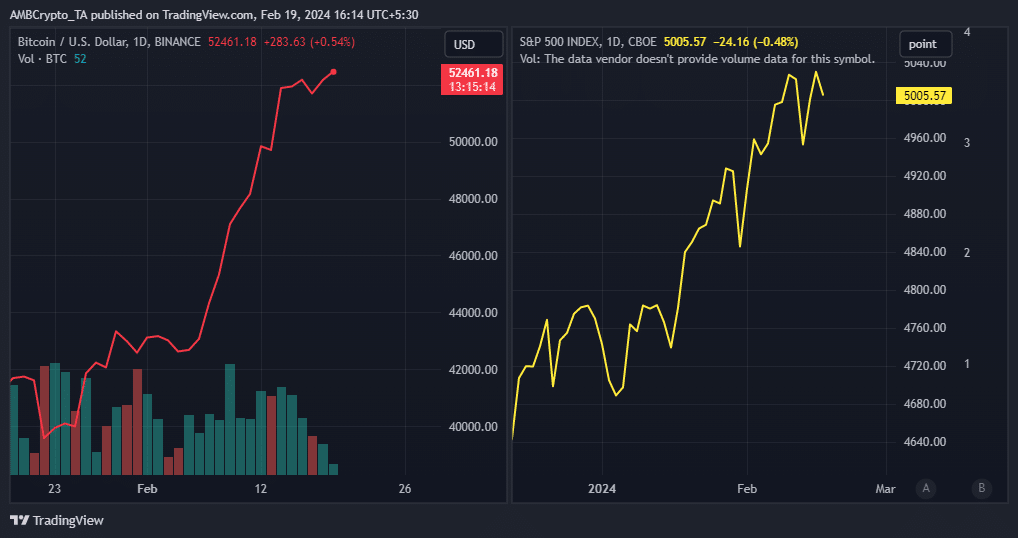Click the auto-scale A button
This screenshot has height=538, width=1018.
pos(926,488)
